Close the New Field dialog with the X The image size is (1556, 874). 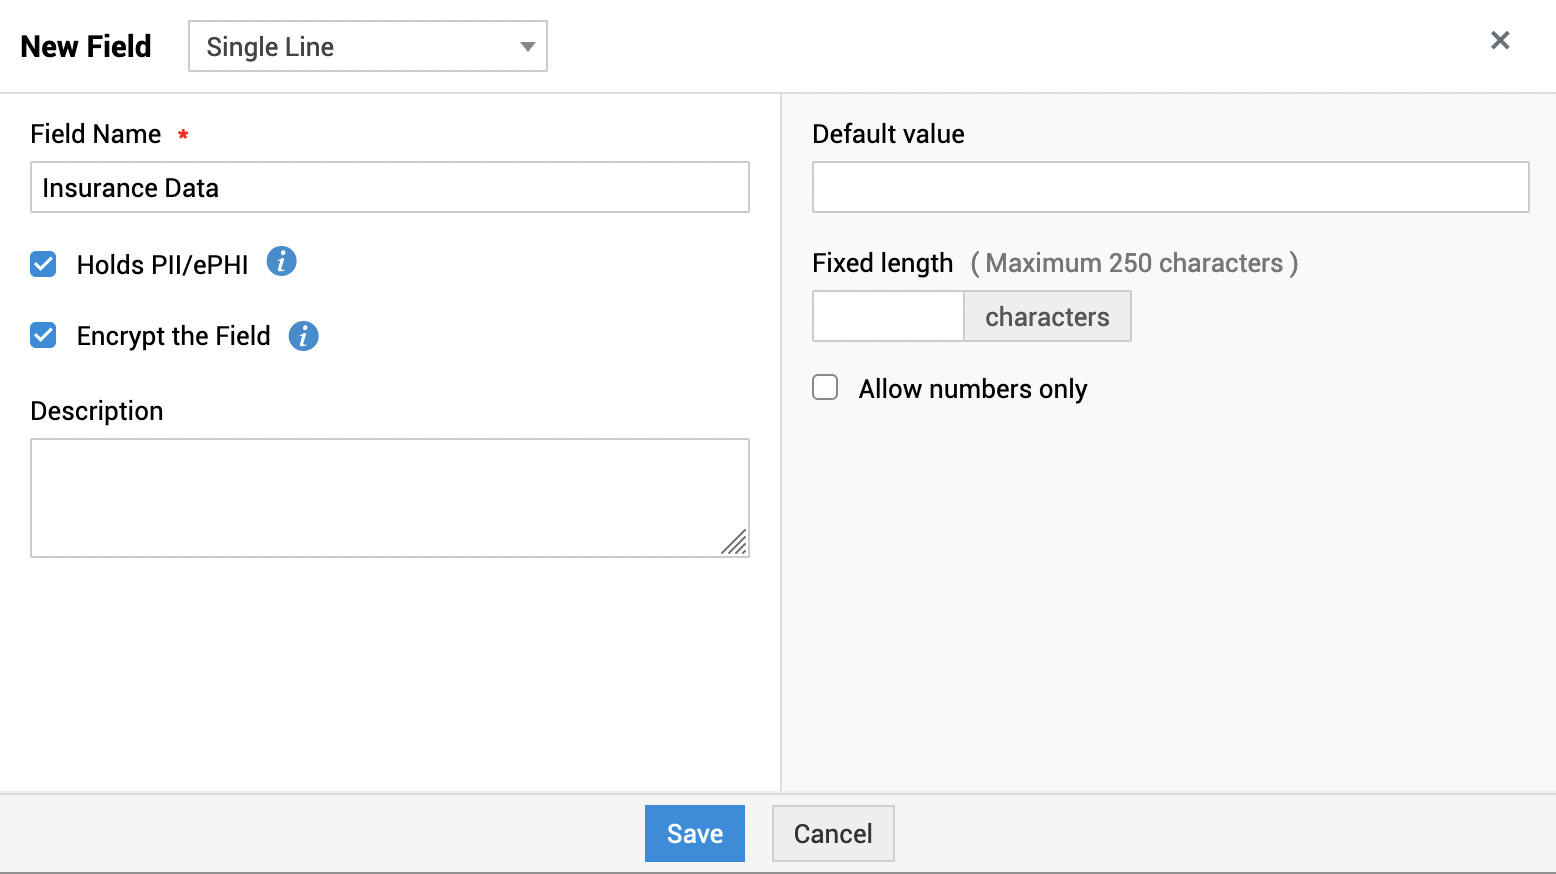click(1499, 40)
